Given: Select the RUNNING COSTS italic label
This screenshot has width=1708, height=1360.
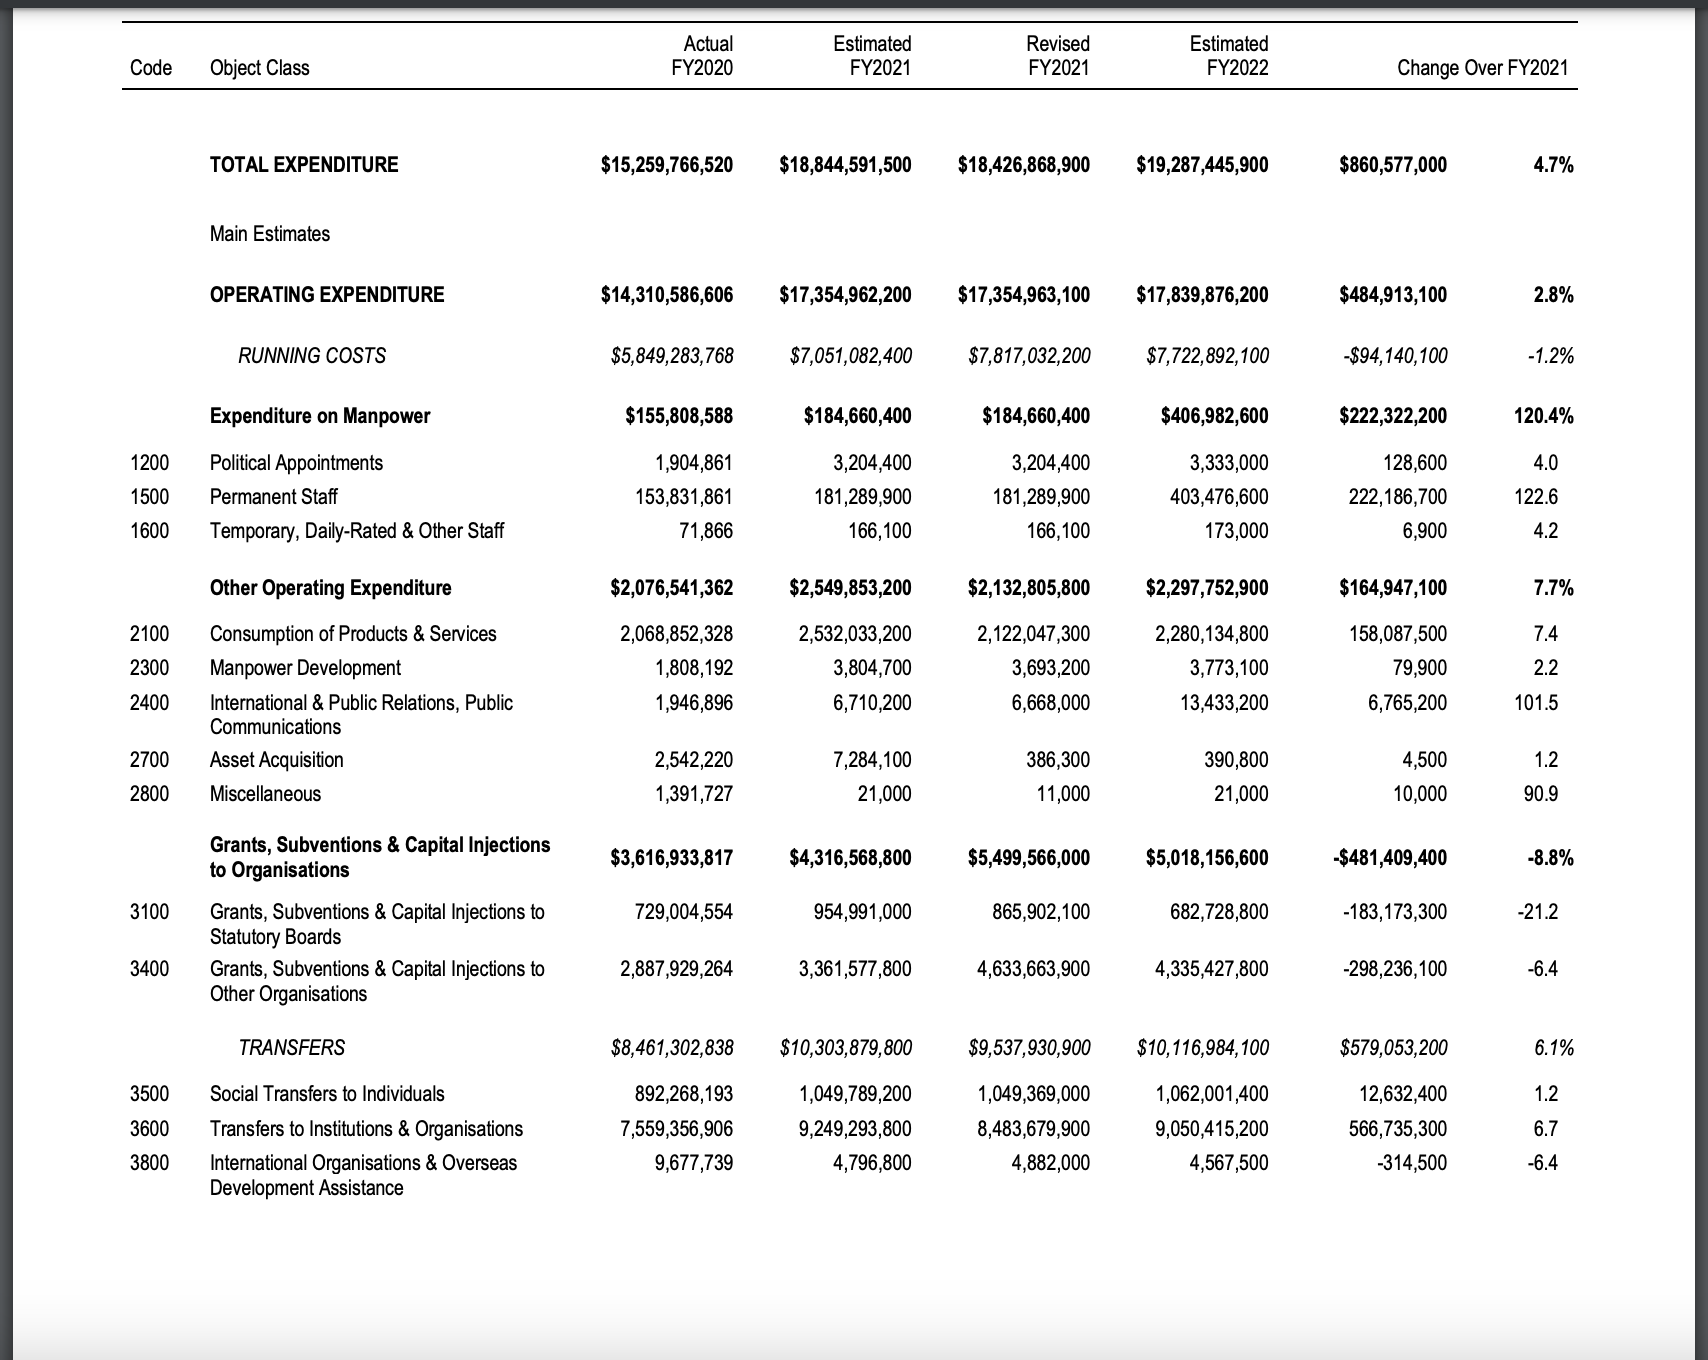Looking at the screenshot, I should point(311,356).
